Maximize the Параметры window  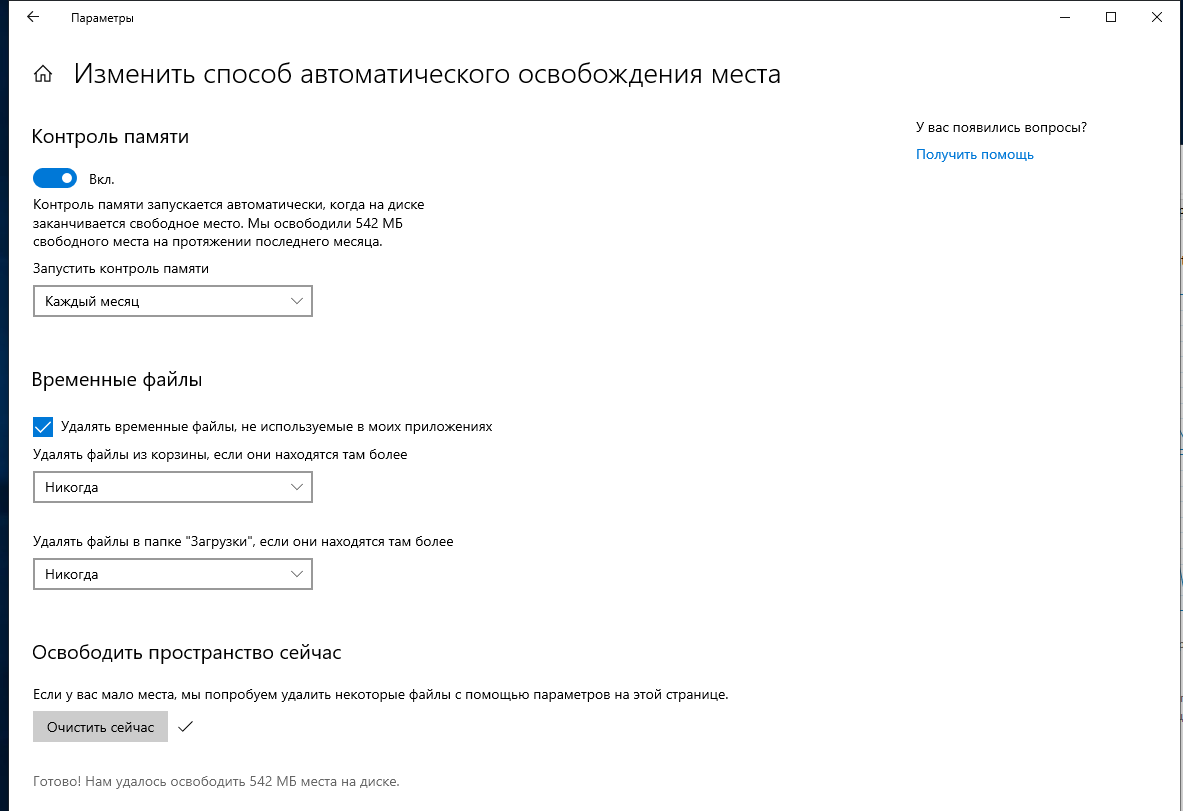pyautogui.click(x=1111, y=17)
